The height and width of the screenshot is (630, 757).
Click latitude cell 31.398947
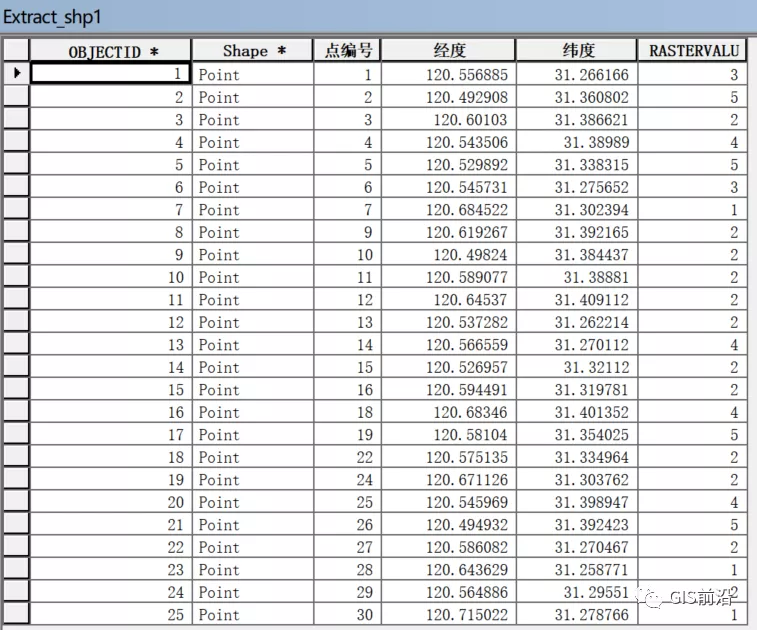coord(577,502)
